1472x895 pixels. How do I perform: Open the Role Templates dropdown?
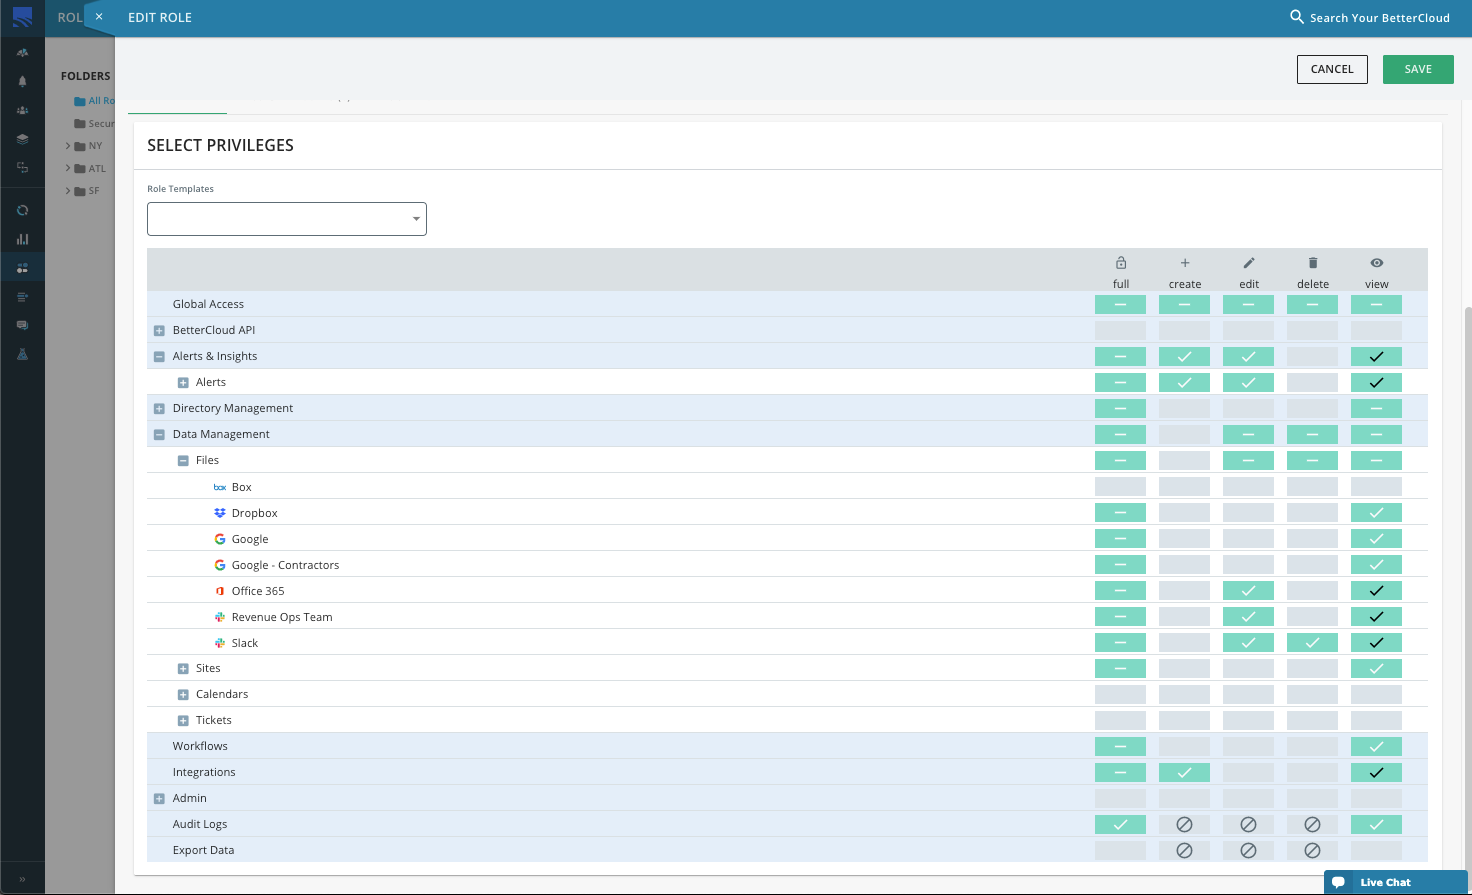pos(286,219)
